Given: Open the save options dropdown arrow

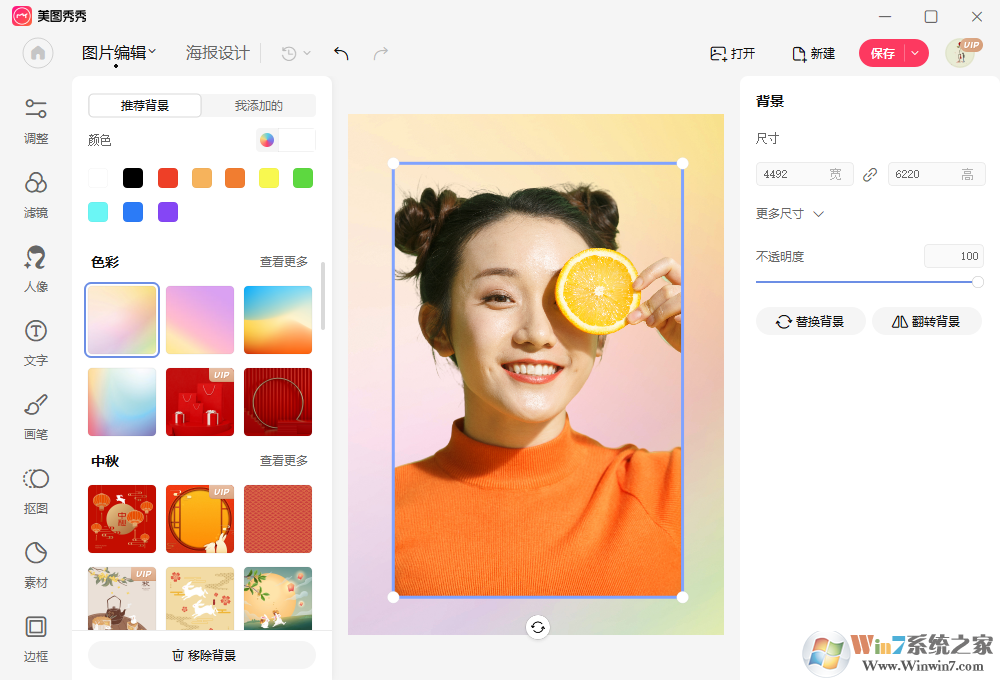Looking at the screenshot, I should pos(915,54).
